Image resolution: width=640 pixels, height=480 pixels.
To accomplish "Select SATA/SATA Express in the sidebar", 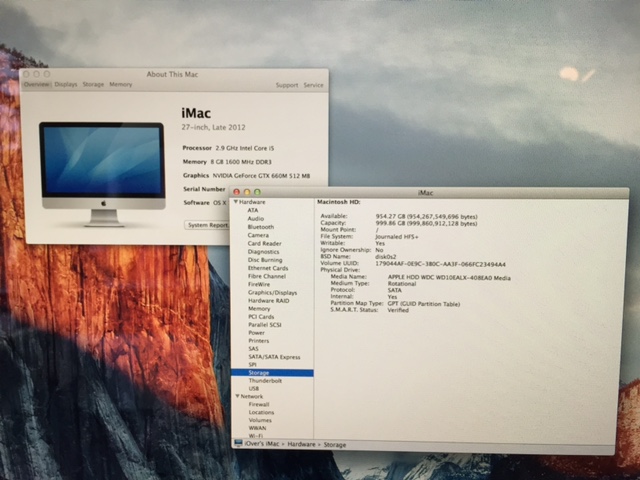I will click(x=274, y=357).
